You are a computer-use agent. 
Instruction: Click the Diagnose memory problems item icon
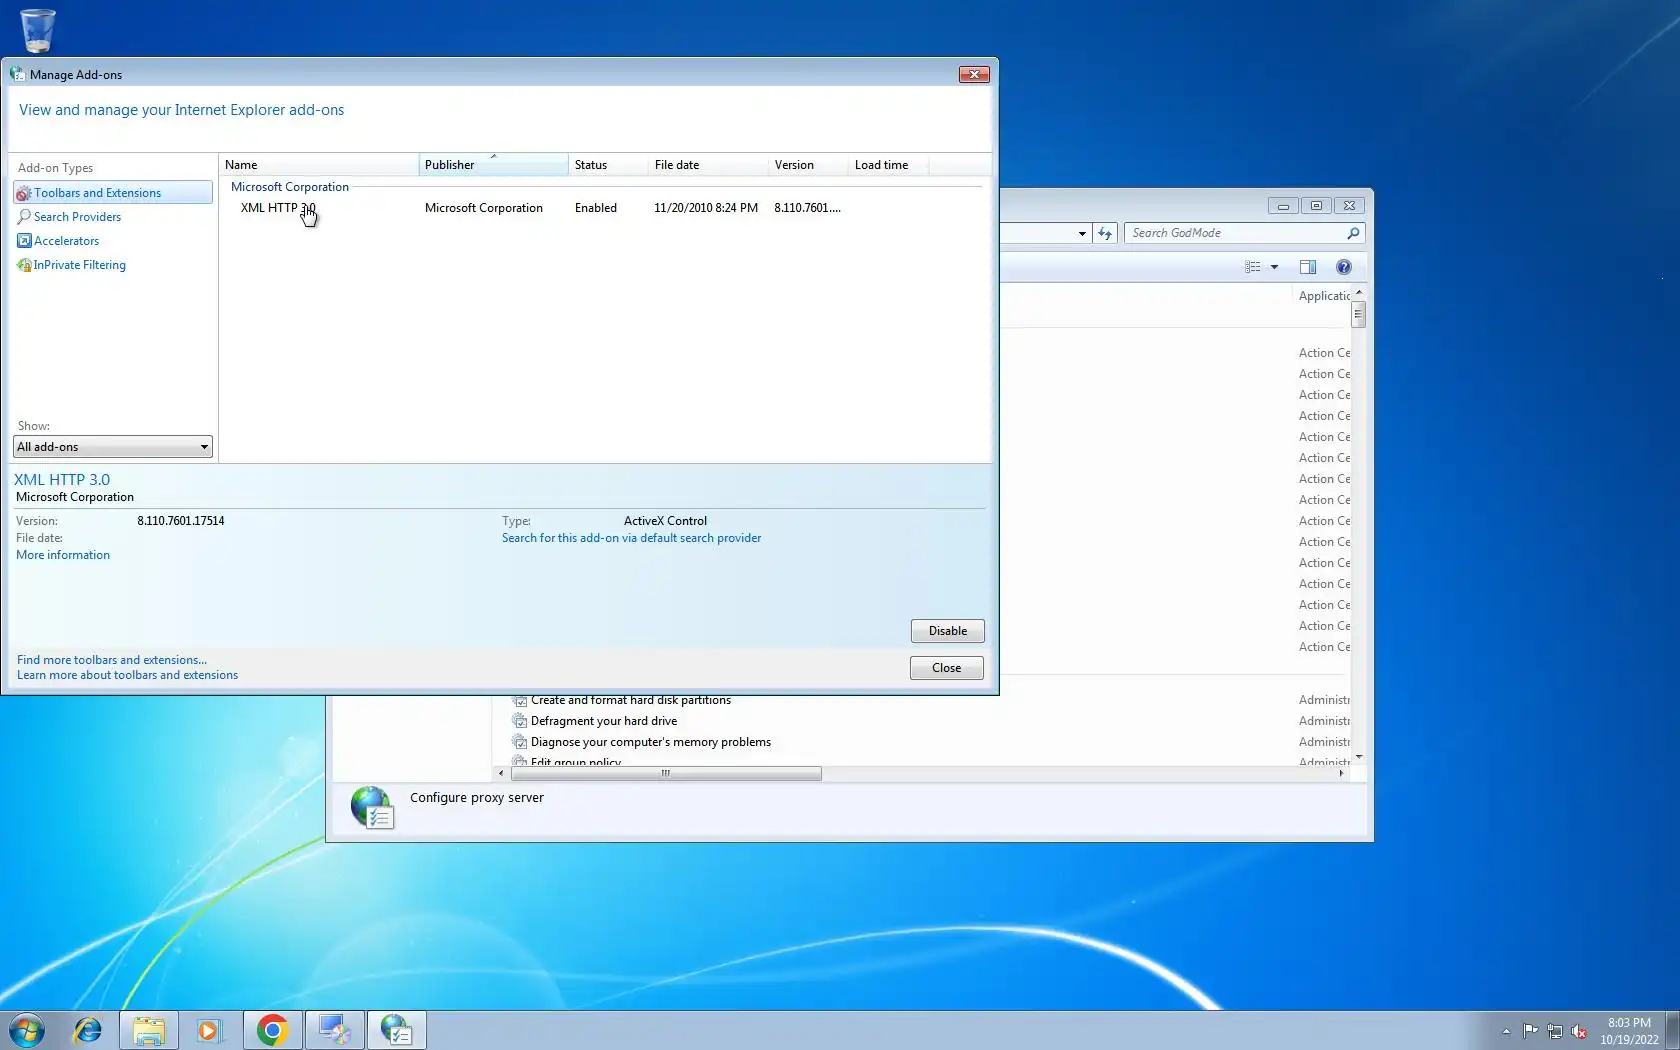519,742
